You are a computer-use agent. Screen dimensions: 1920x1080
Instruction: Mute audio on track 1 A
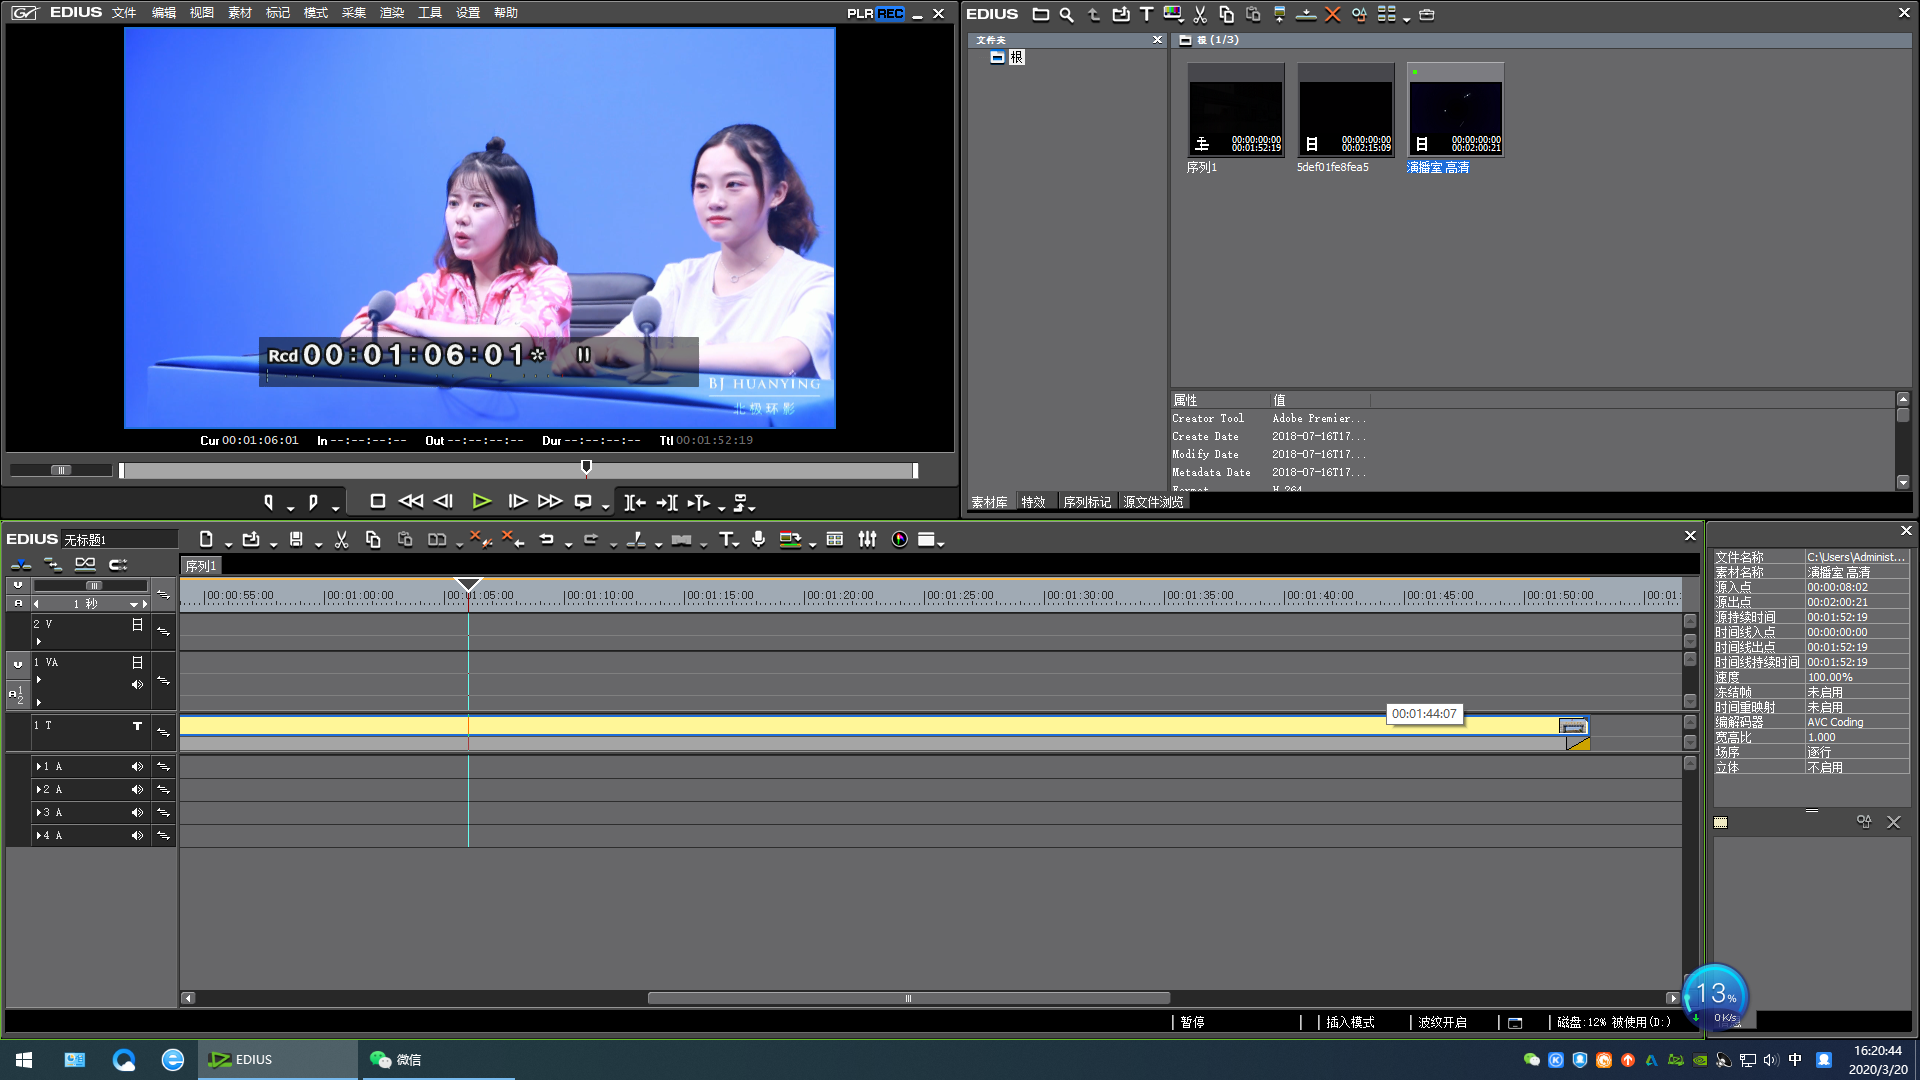[137, 767]
